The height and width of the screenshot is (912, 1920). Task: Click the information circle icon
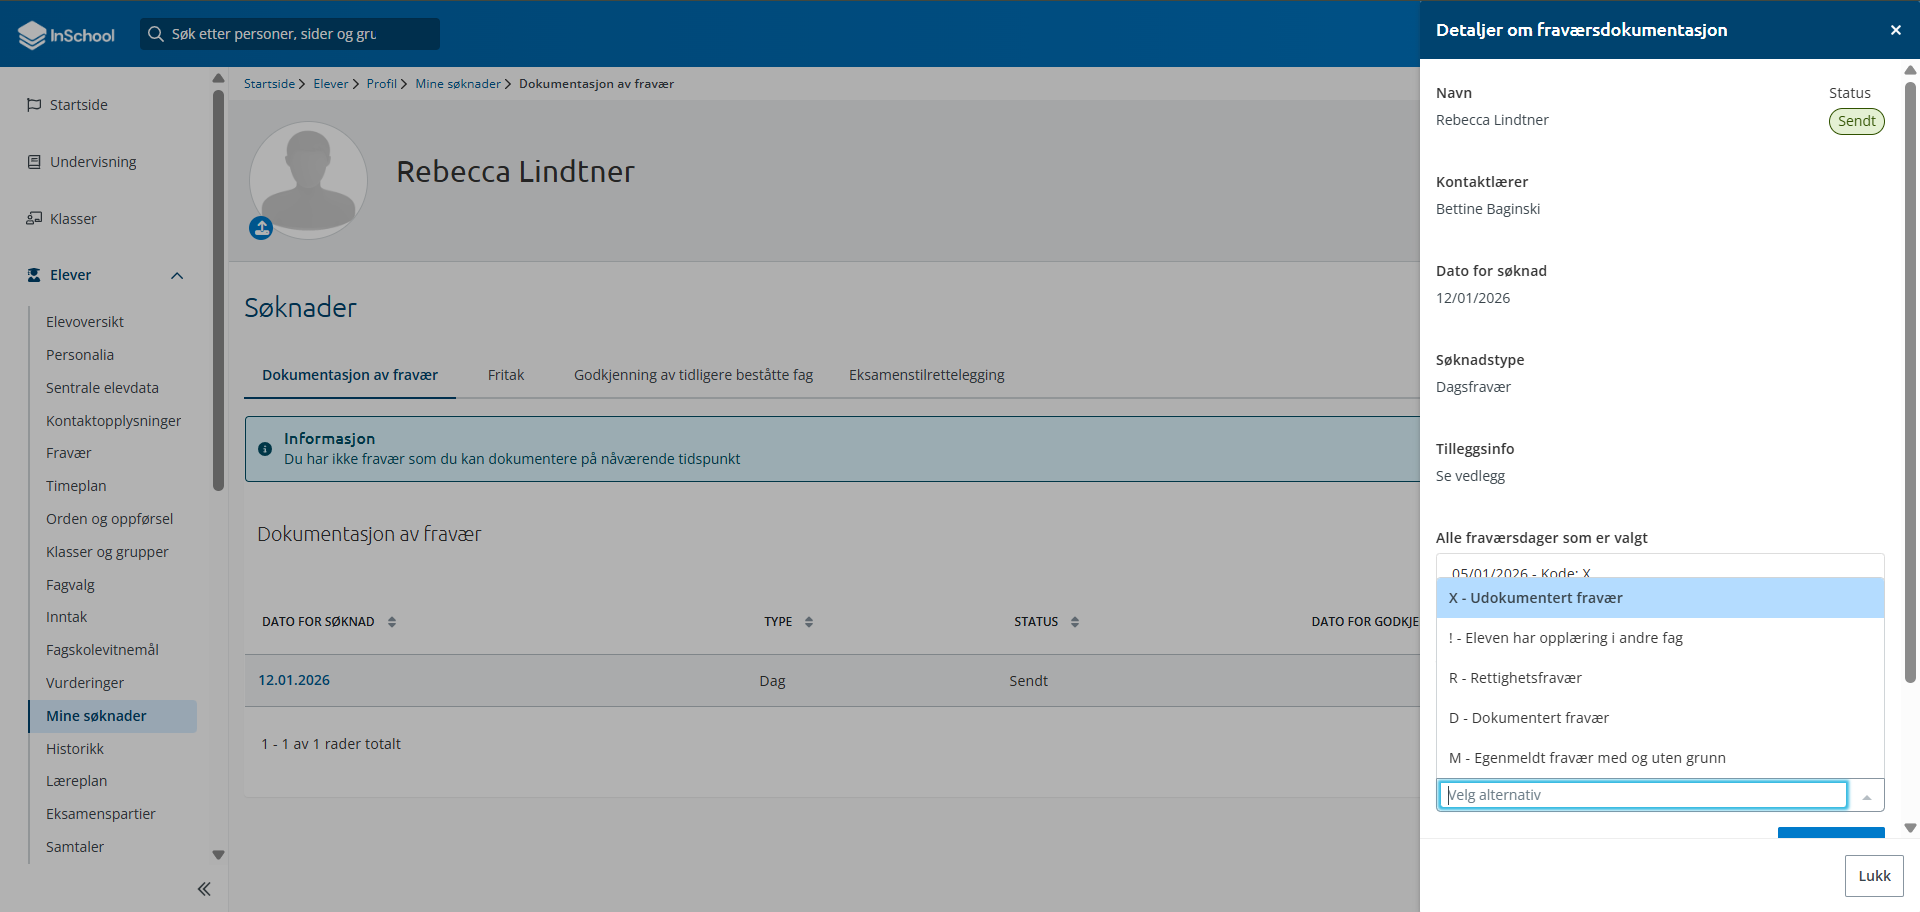(265, 449)
